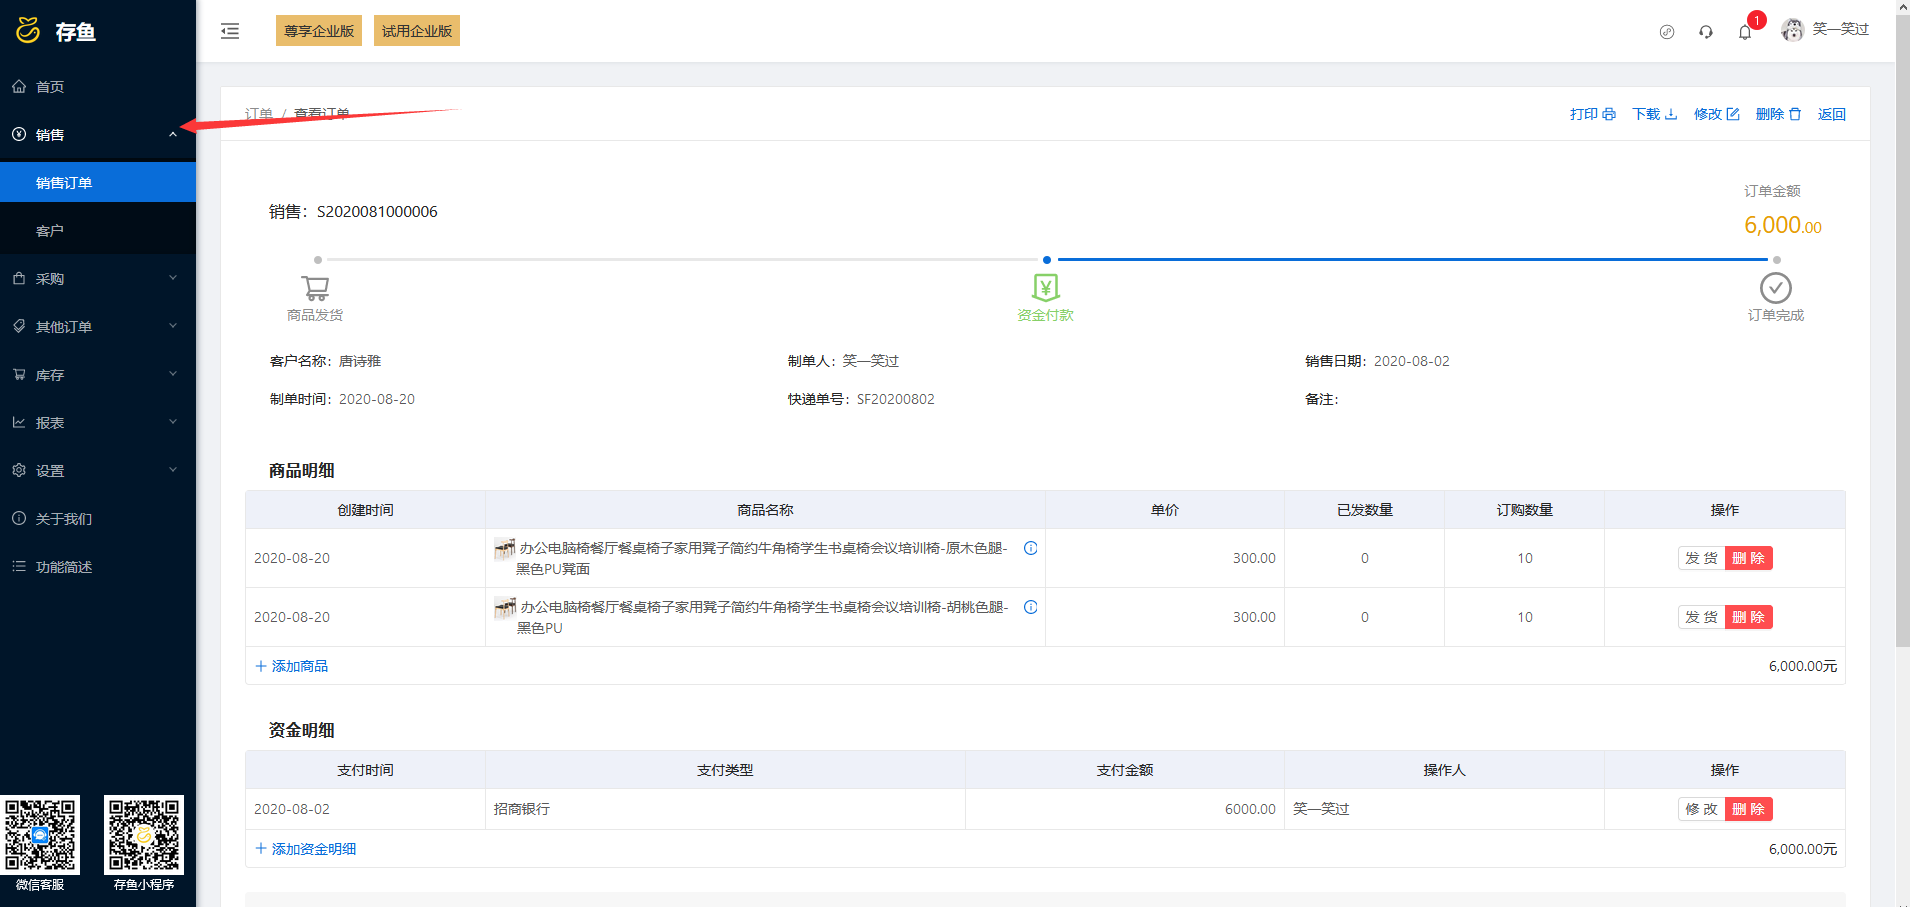Image resolution: width=1910 pixels, height=907 pixels.
Task: Select 销售订单 in the sidebar
Action: [98, 183]
